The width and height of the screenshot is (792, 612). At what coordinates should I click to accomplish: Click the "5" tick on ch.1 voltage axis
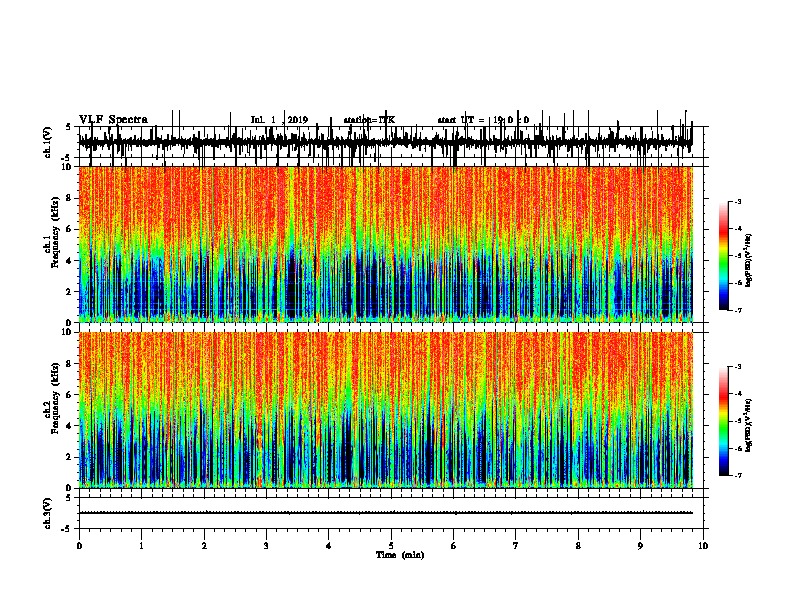pos(68,127)
